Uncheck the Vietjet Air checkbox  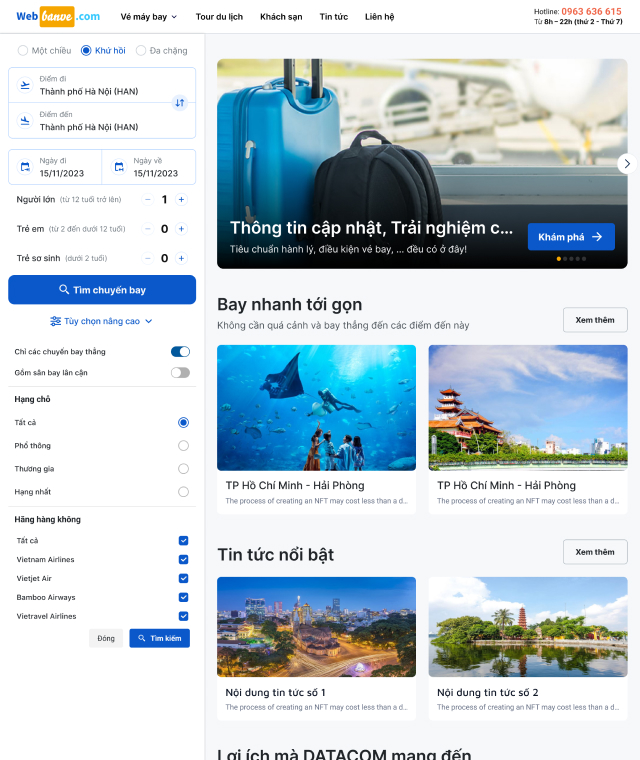click(183, 578)
